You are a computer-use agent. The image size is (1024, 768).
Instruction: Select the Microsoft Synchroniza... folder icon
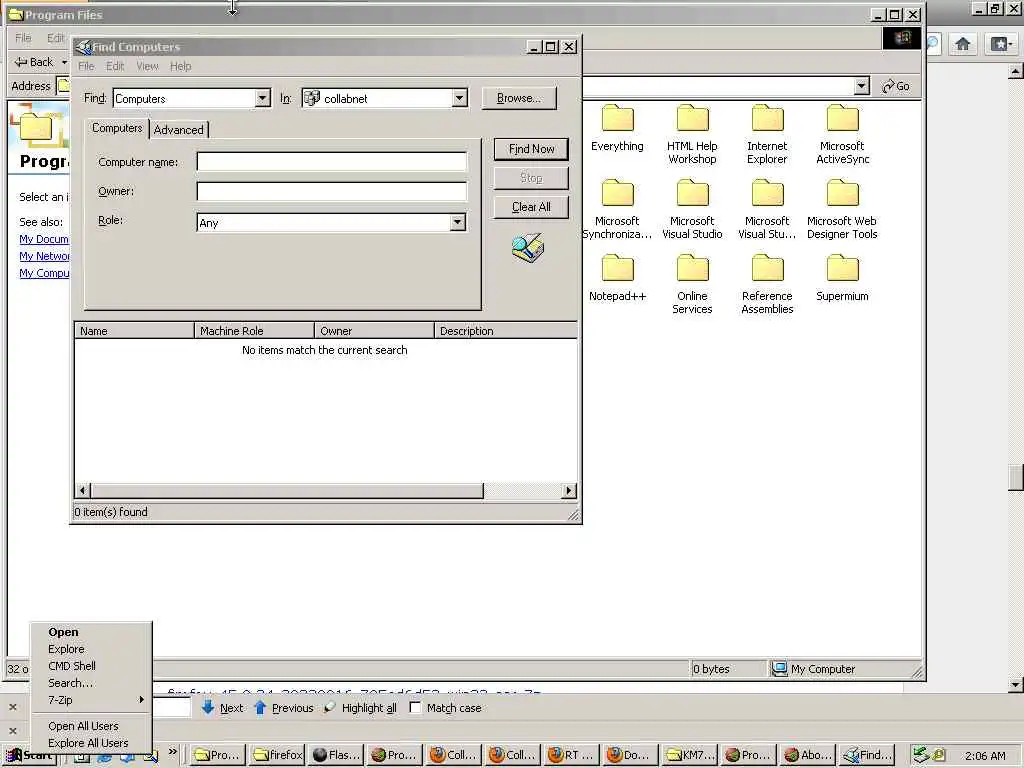click(618, 193)
